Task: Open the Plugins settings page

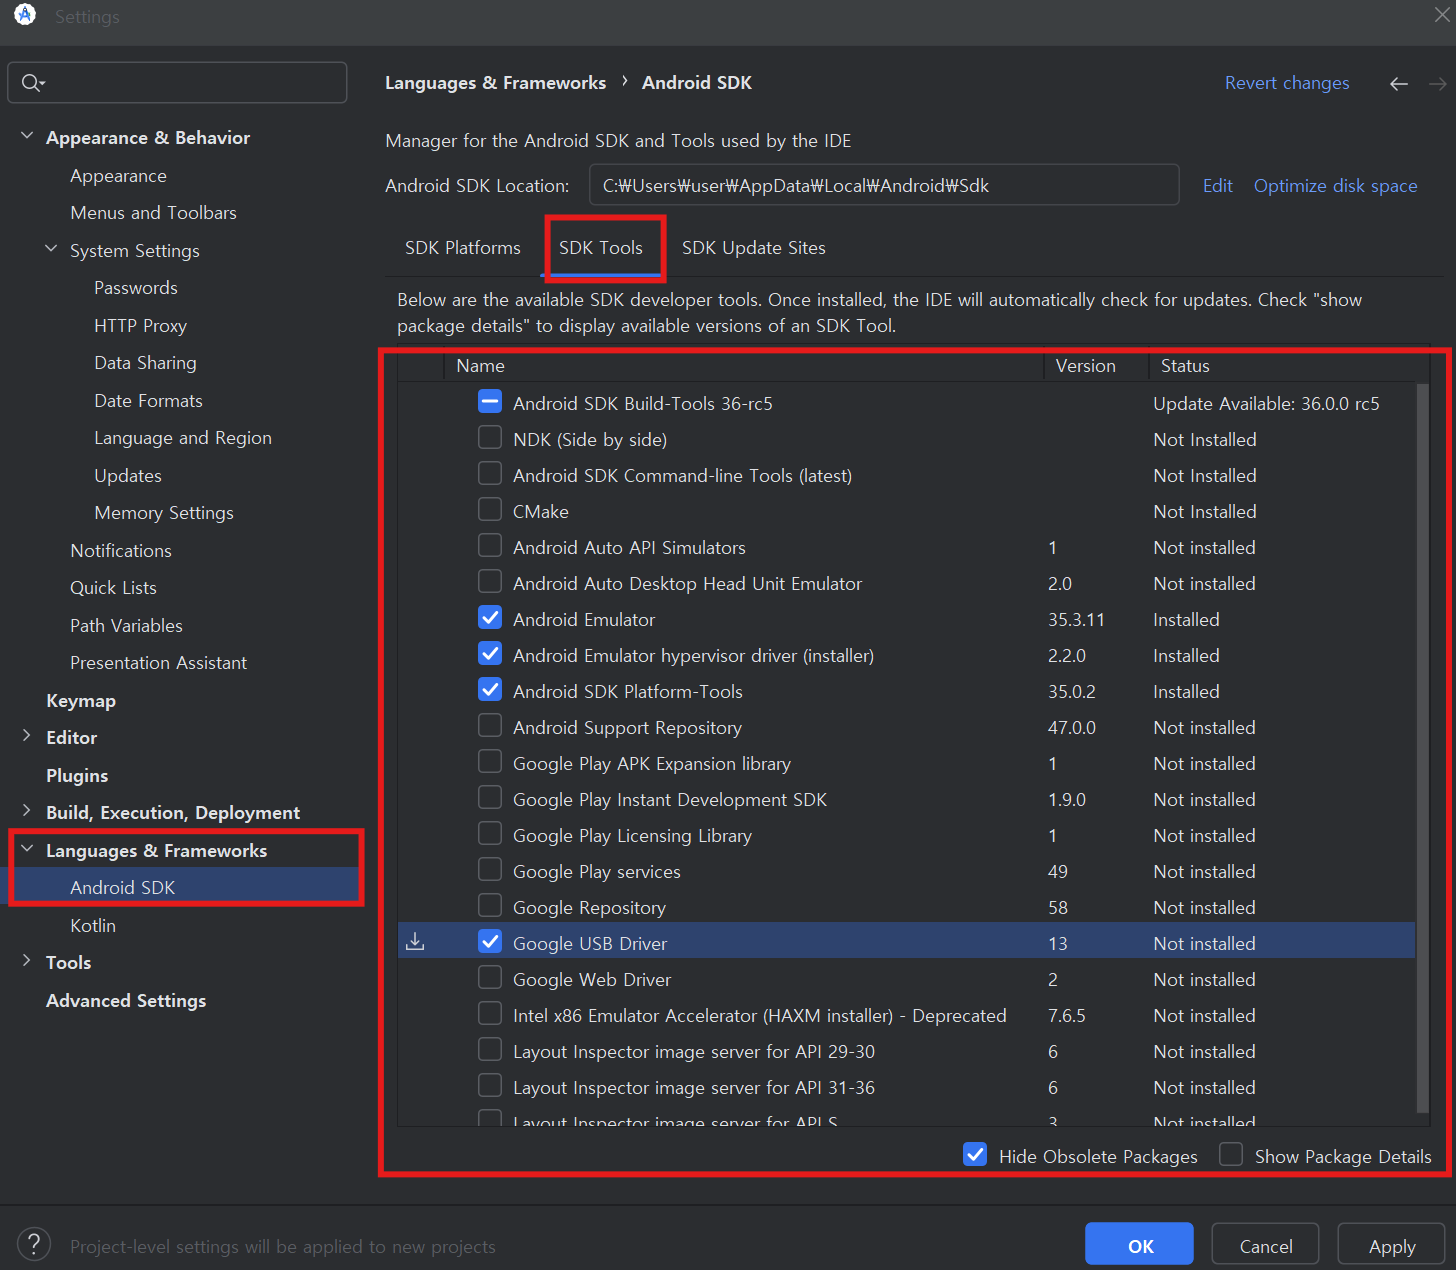Action: click(77, 776)
